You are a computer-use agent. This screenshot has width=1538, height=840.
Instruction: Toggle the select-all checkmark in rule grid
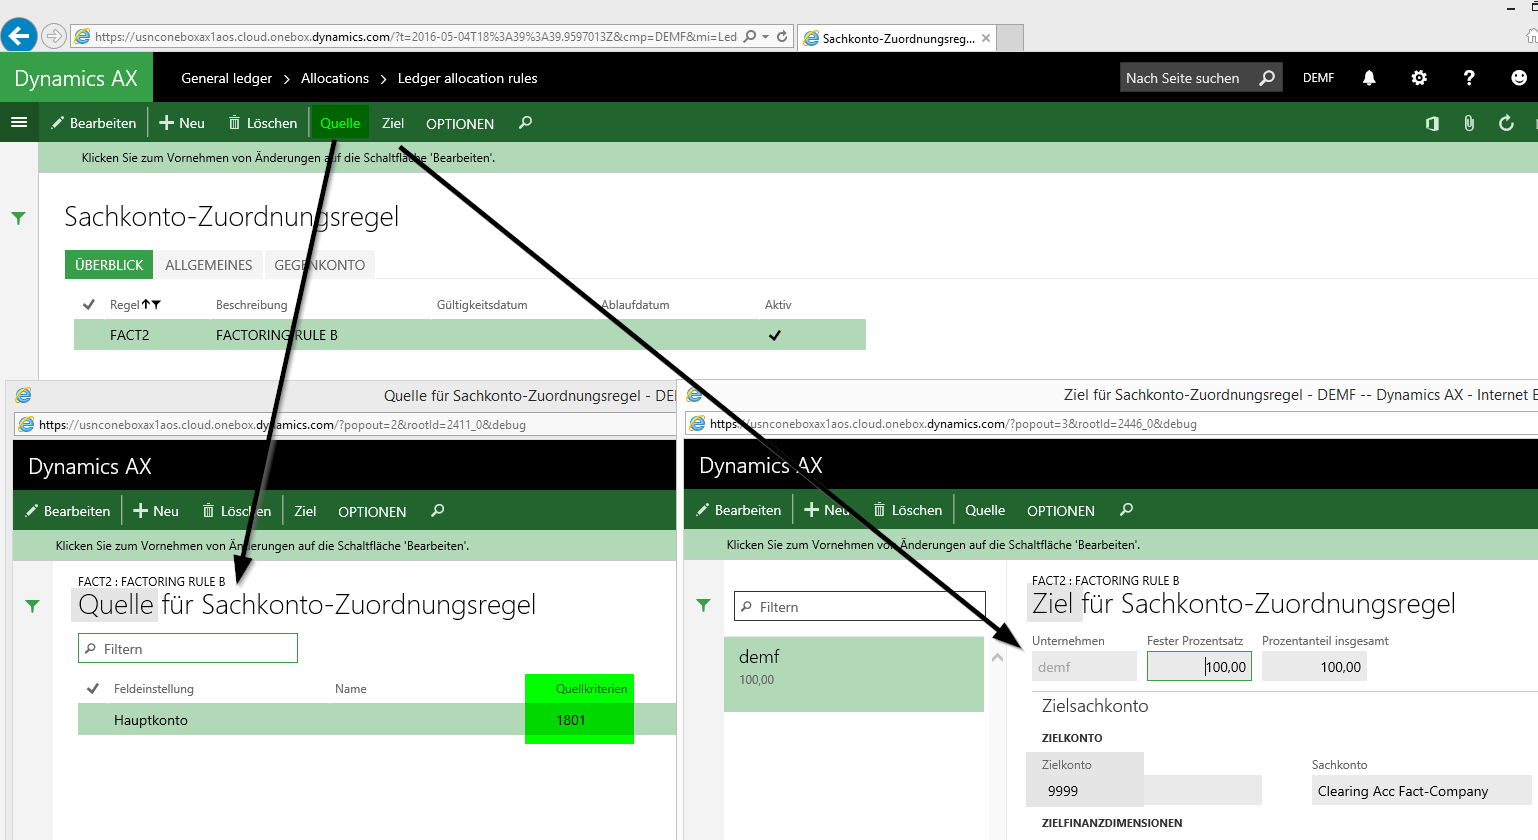tap(89, 305)
